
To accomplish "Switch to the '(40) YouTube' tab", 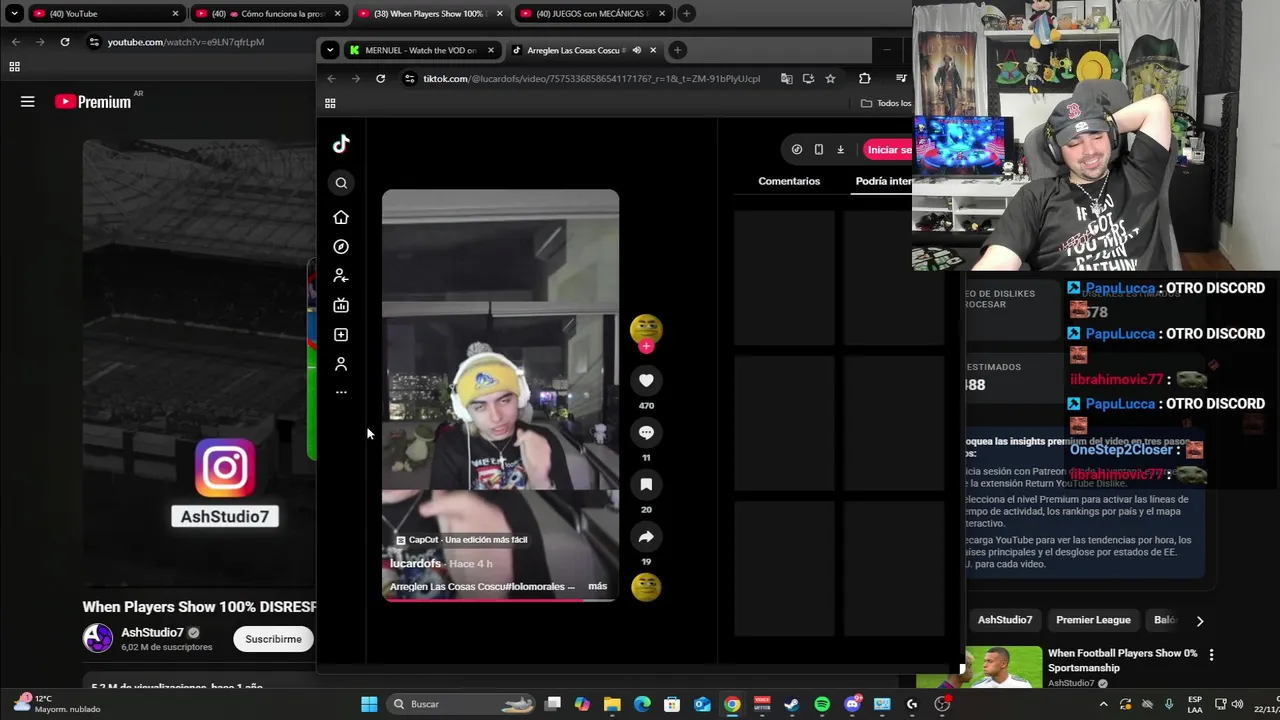I will 105,14.
